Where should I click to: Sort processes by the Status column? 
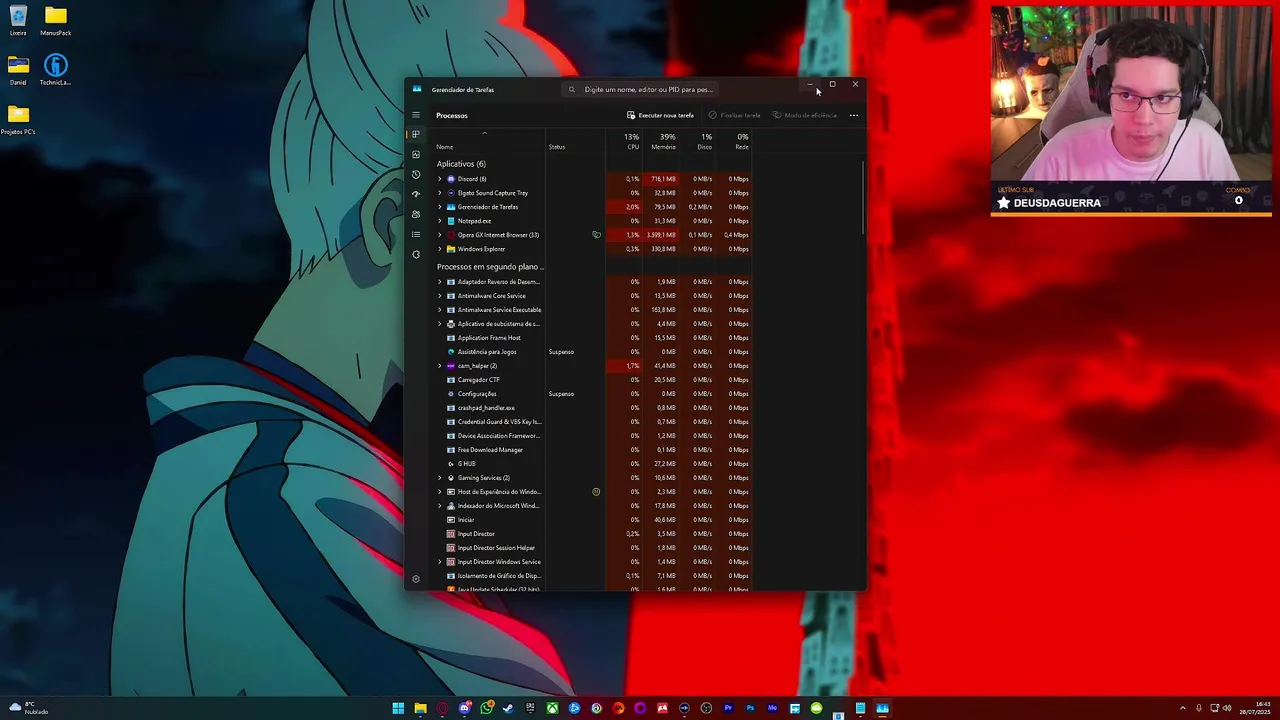(575, 142)
